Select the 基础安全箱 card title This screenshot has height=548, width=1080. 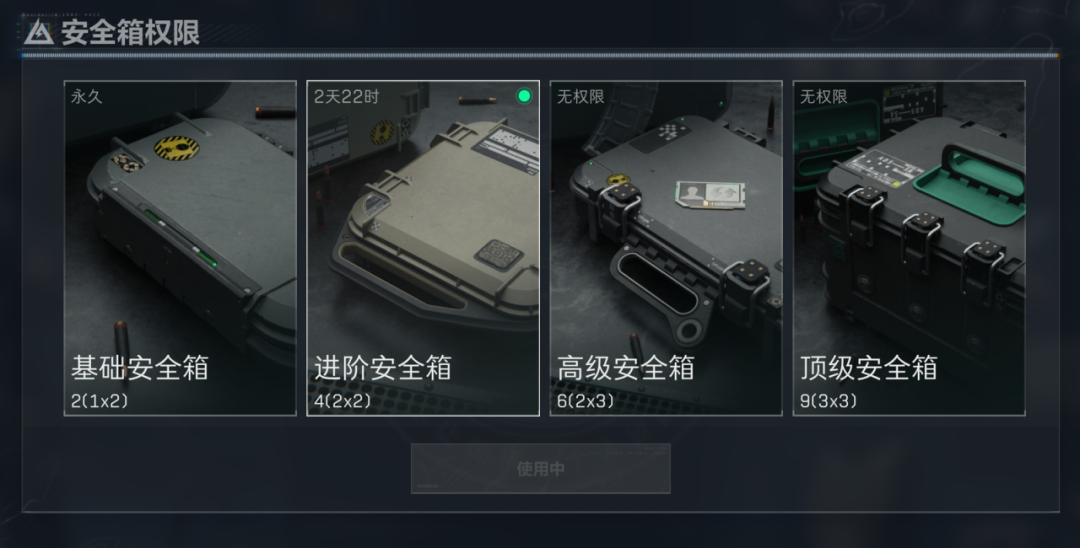click(140, 368)
